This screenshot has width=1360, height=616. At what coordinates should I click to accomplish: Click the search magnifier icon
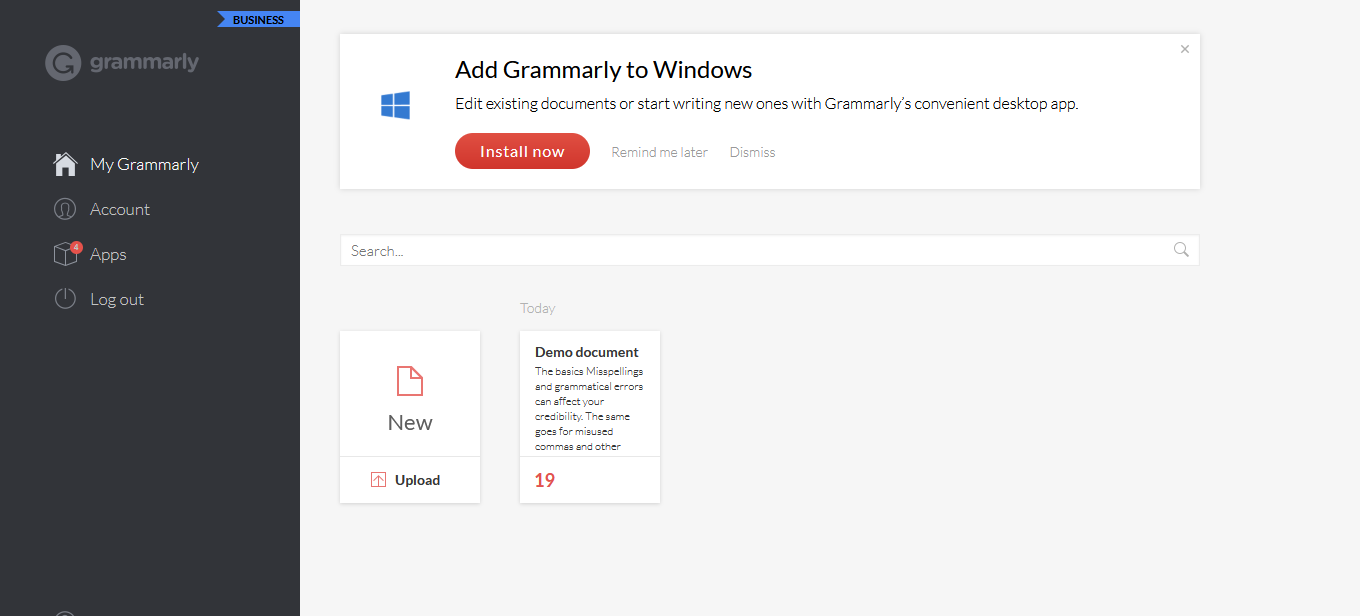pos(1181,250)
